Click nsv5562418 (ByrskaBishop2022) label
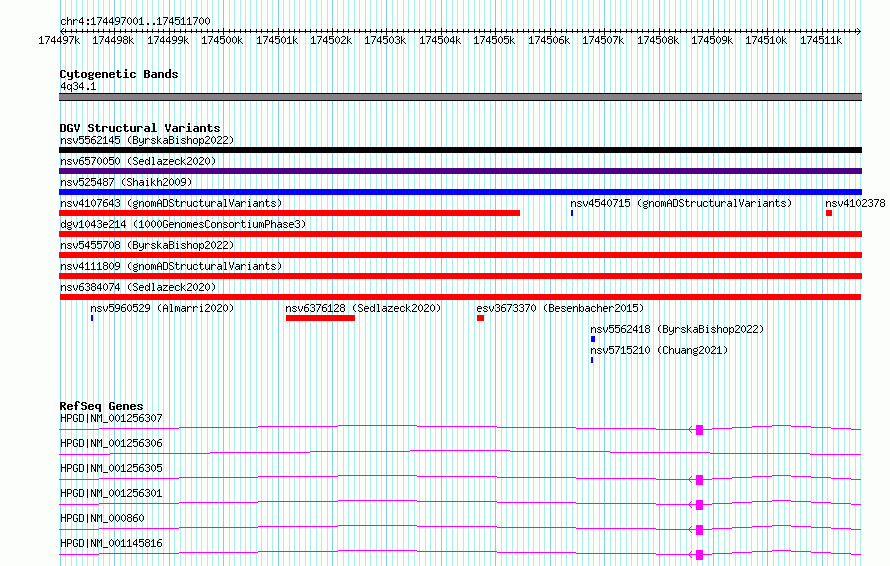Image resolution: width=890 pixels, height=566 pixels. [x=677, y=329]
